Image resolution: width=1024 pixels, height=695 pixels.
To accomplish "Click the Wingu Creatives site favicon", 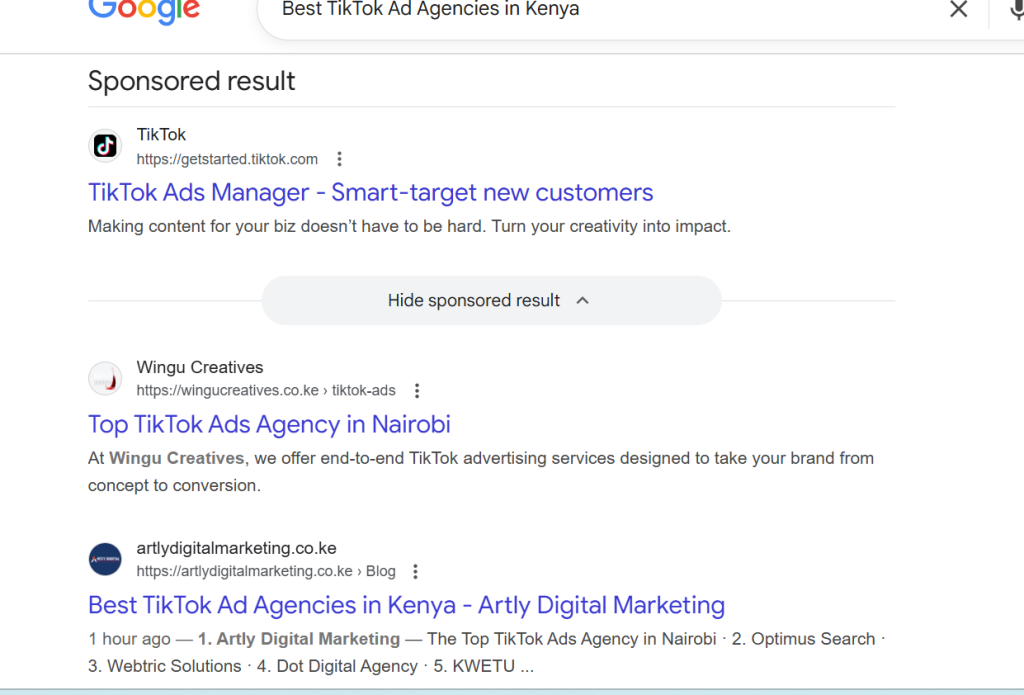I will (x=105, y=379).
